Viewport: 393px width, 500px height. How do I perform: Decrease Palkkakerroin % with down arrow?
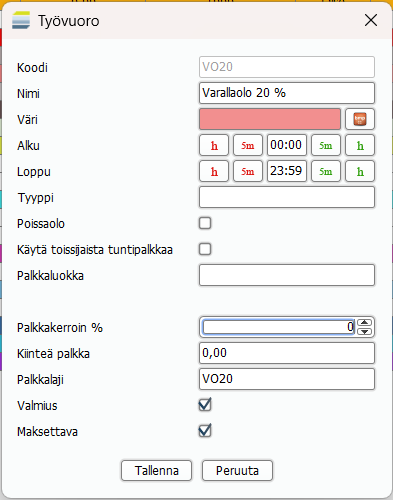click(365, 331)
